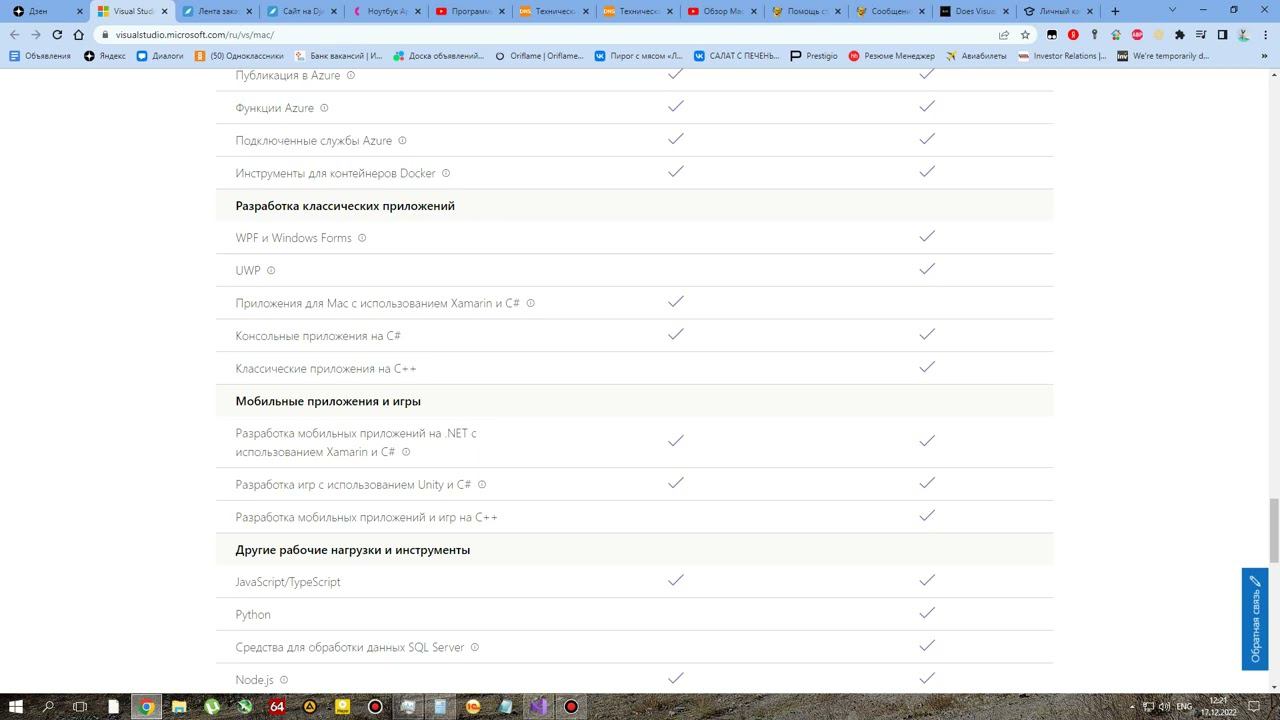Click info icon next to Функции Azure
Viewport: 1280px width, 720px height.
coord(324,108)
